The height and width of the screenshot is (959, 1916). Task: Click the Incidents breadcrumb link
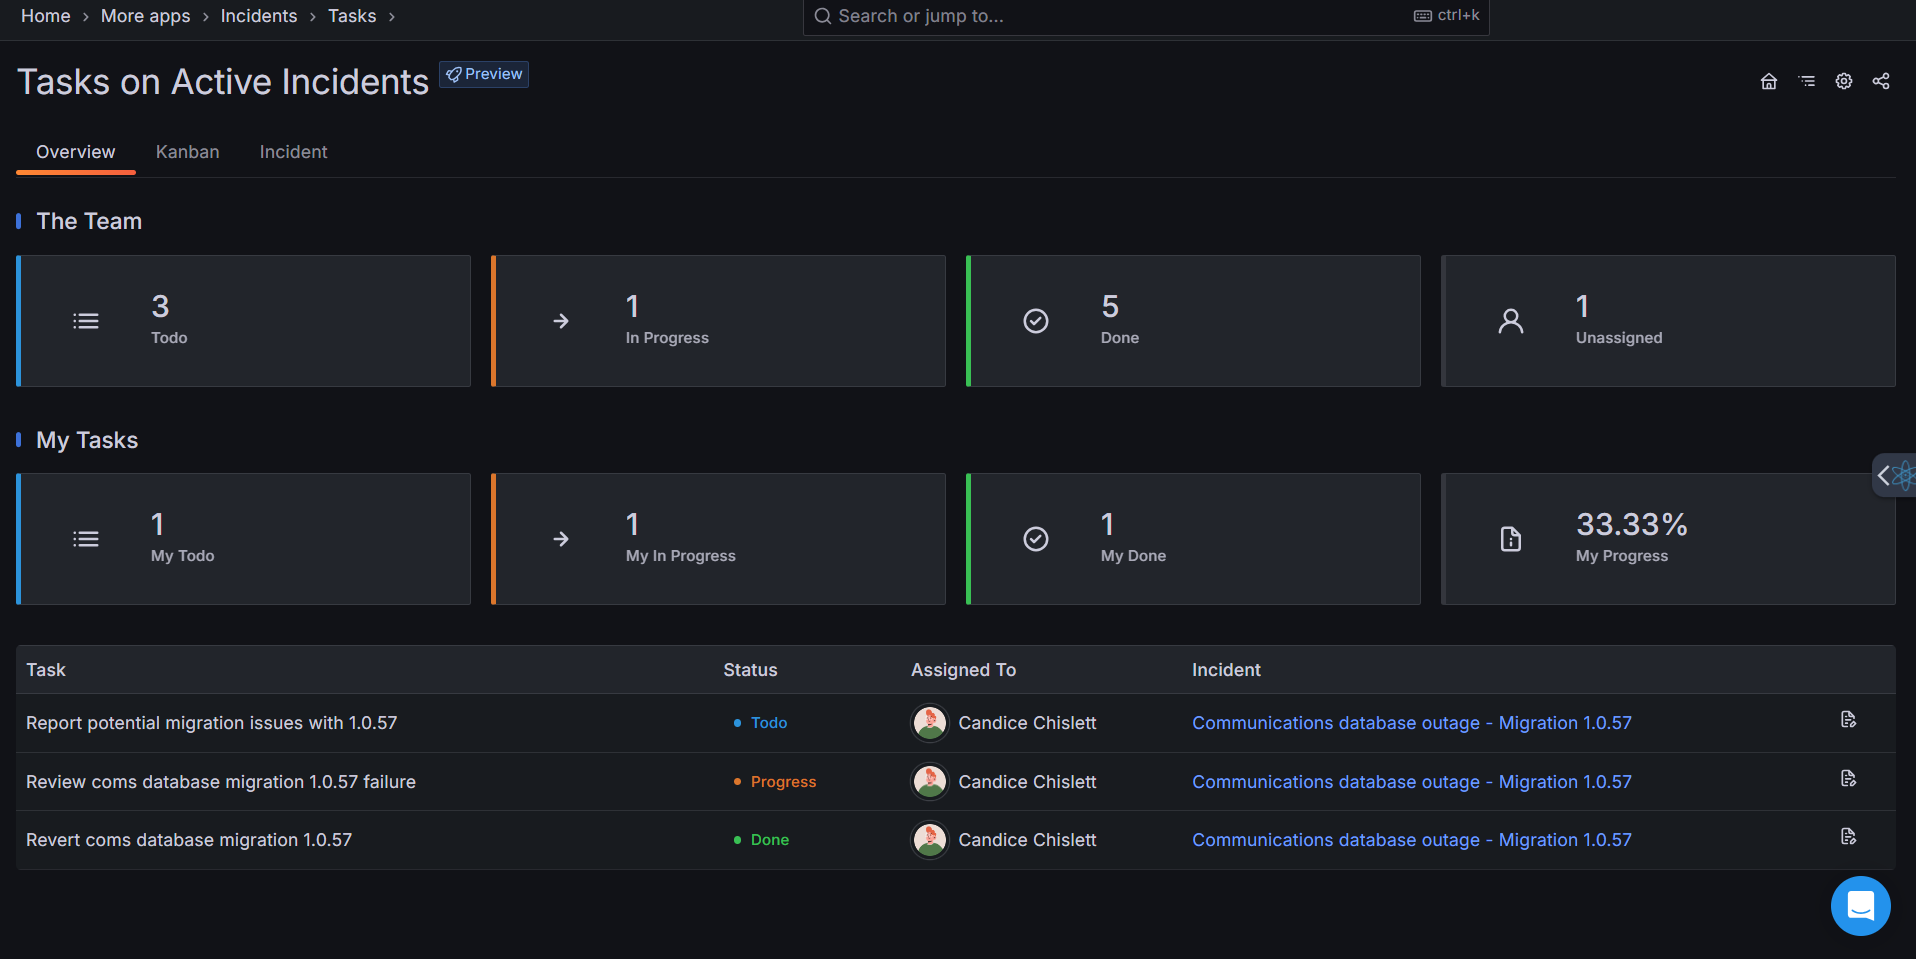point(258,16)
